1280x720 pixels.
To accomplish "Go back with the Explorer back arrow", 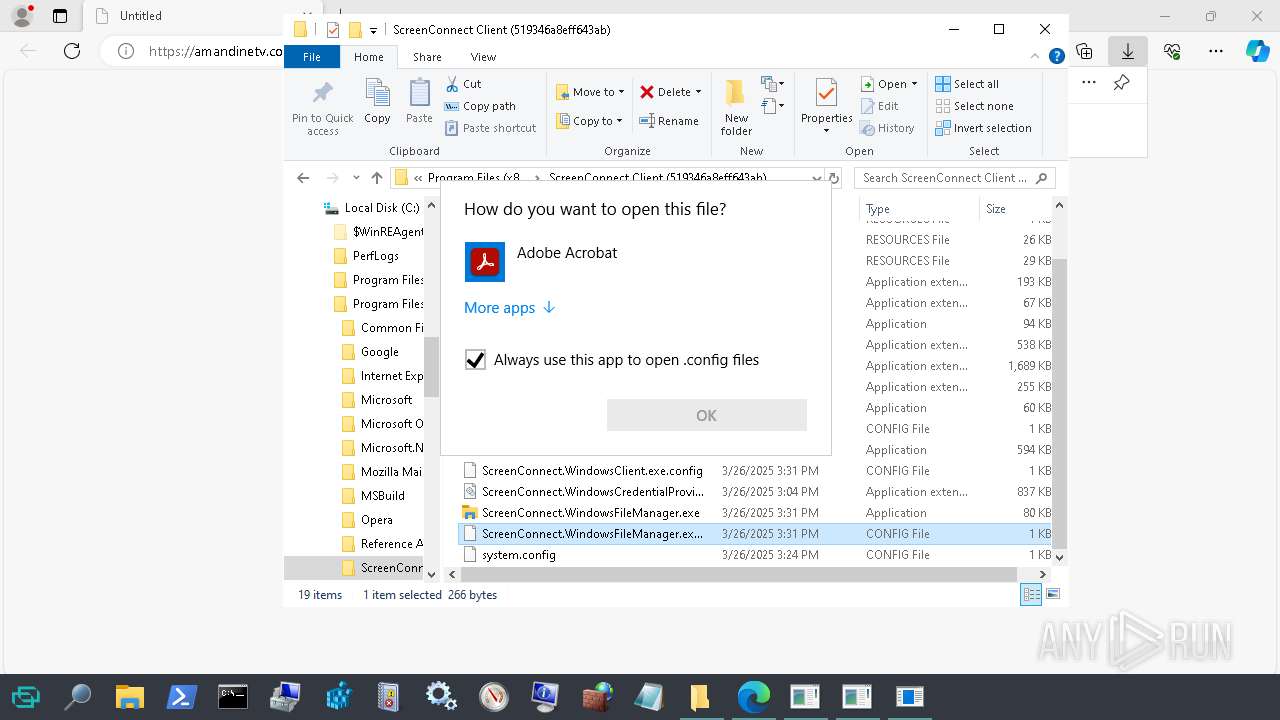I will [x=303, y=178].
